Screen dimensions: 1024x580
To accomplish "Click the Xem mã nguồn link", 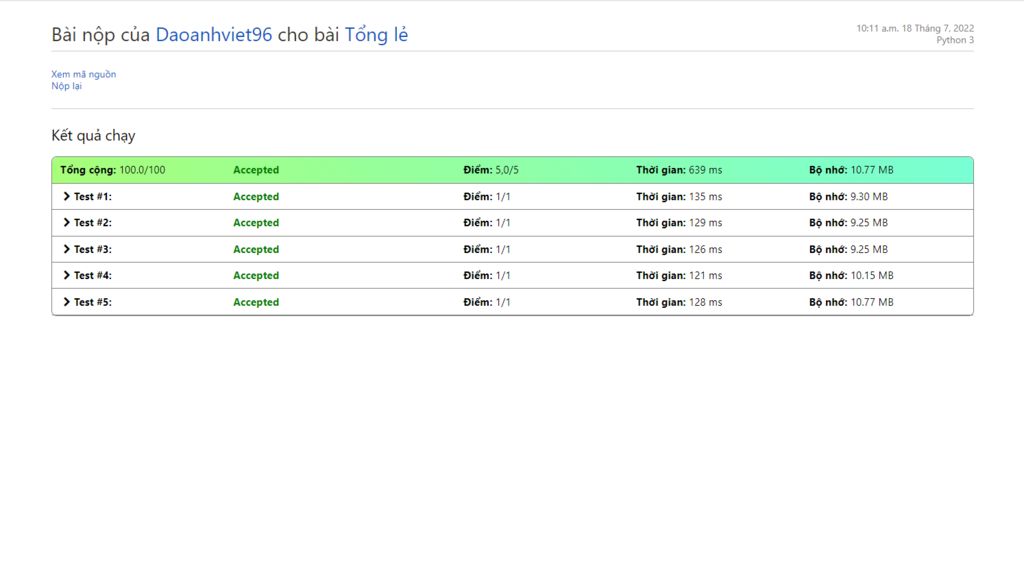I will click(x=84, y=74).
